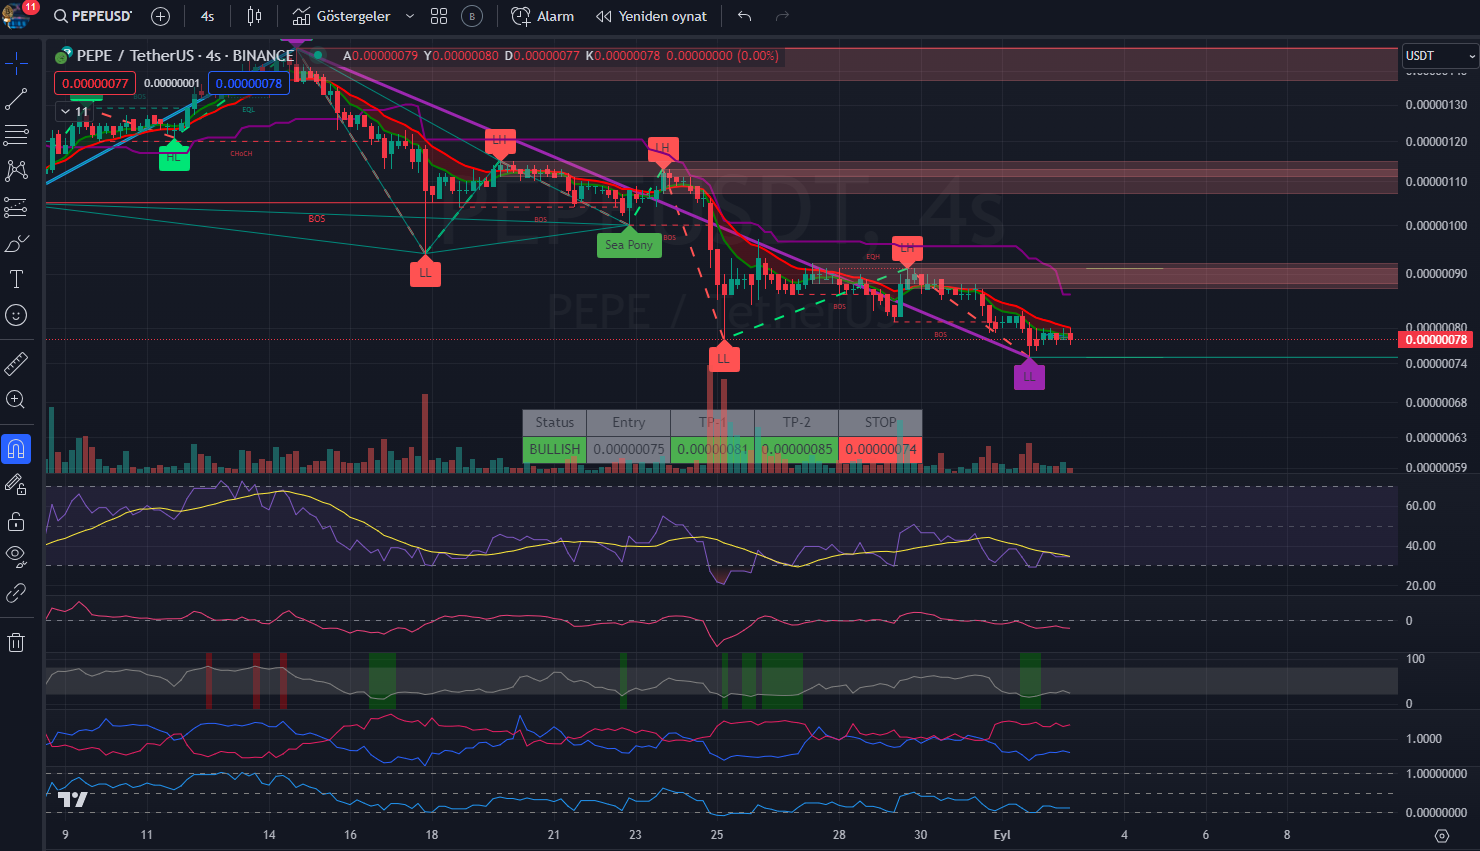The image size is (1480, 851).
Task: Collapse the indicator legend showing 11
Action: (x=75, y=112)
